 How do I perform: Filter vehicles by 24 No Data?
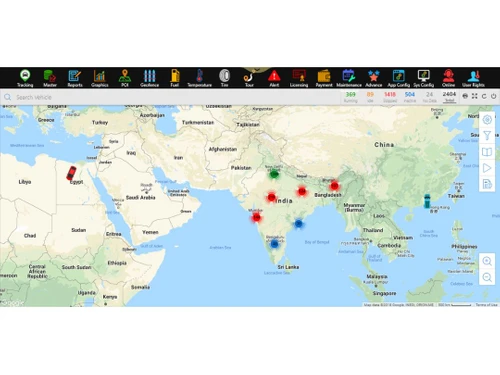tap(429, 97)
